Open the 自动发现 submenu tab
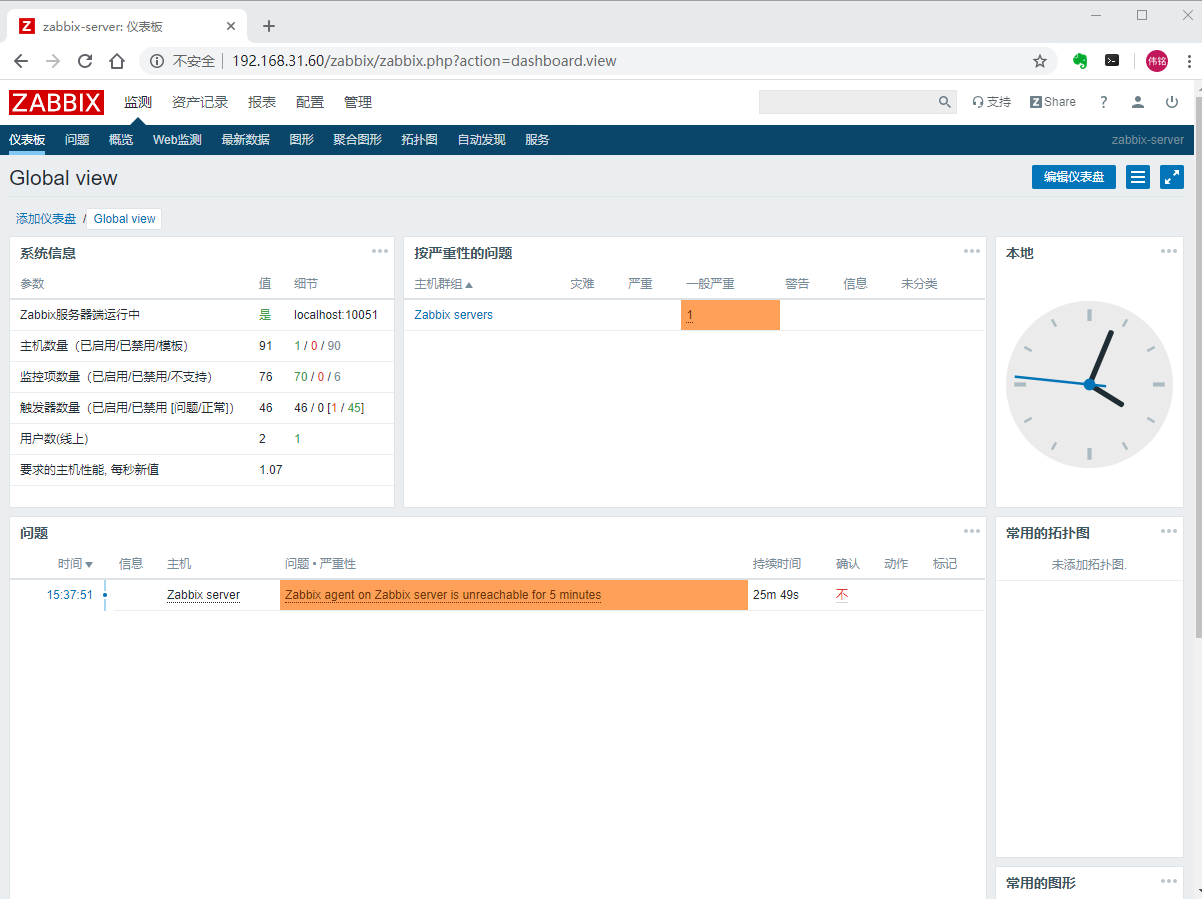 click(x=481, y=140)
